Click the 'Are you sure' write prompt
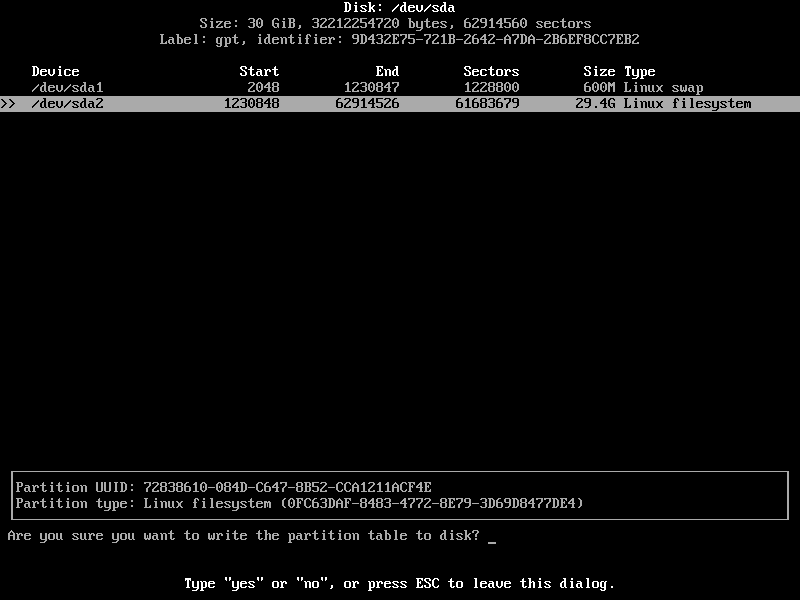This screenshot has height=600, width=800. [243, 536]
